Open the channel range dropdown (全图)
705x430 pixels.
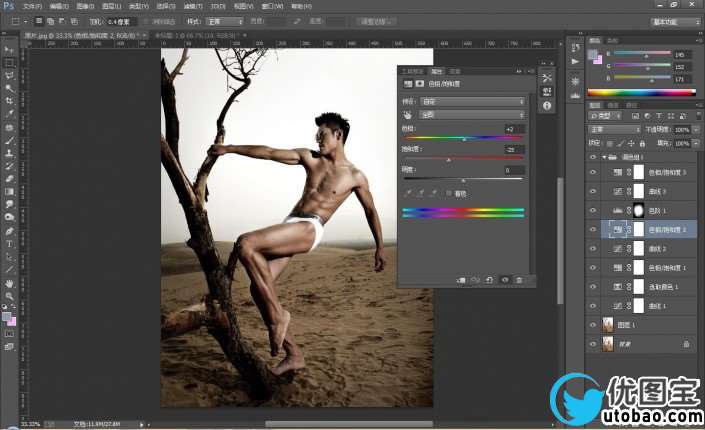click(472, 115)
